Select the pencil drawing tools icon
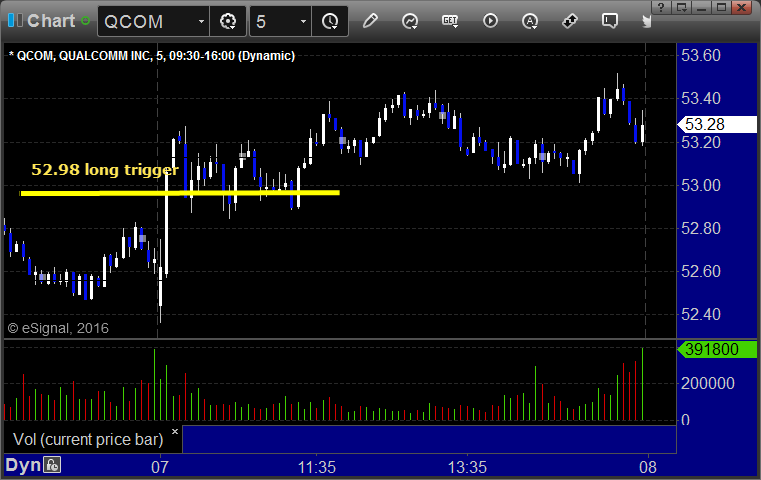This screenshot has width=761, height=480. (370, 21)
